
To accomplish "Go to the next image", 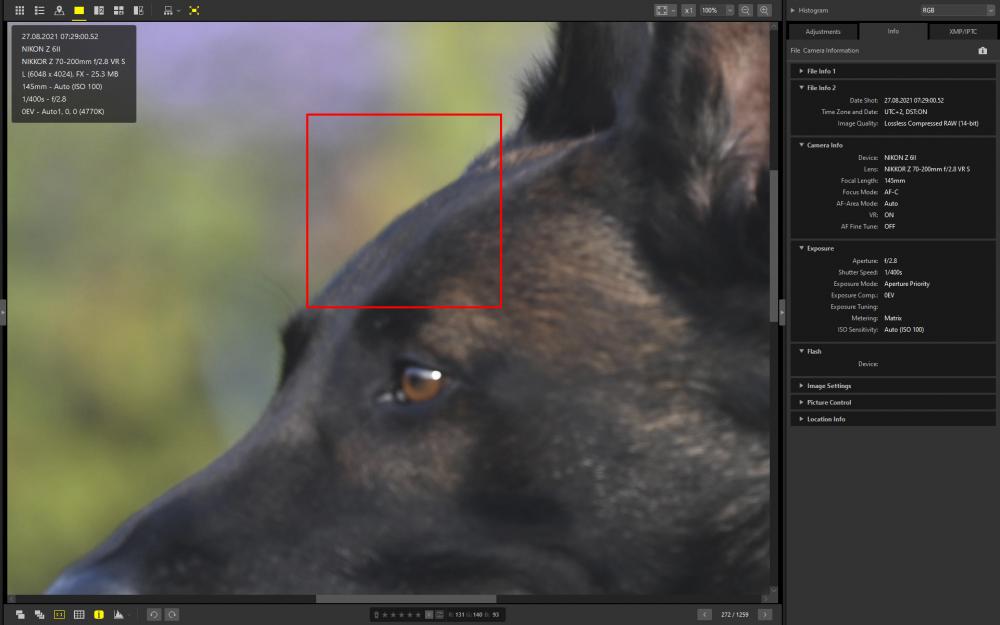I will (765, 614).
